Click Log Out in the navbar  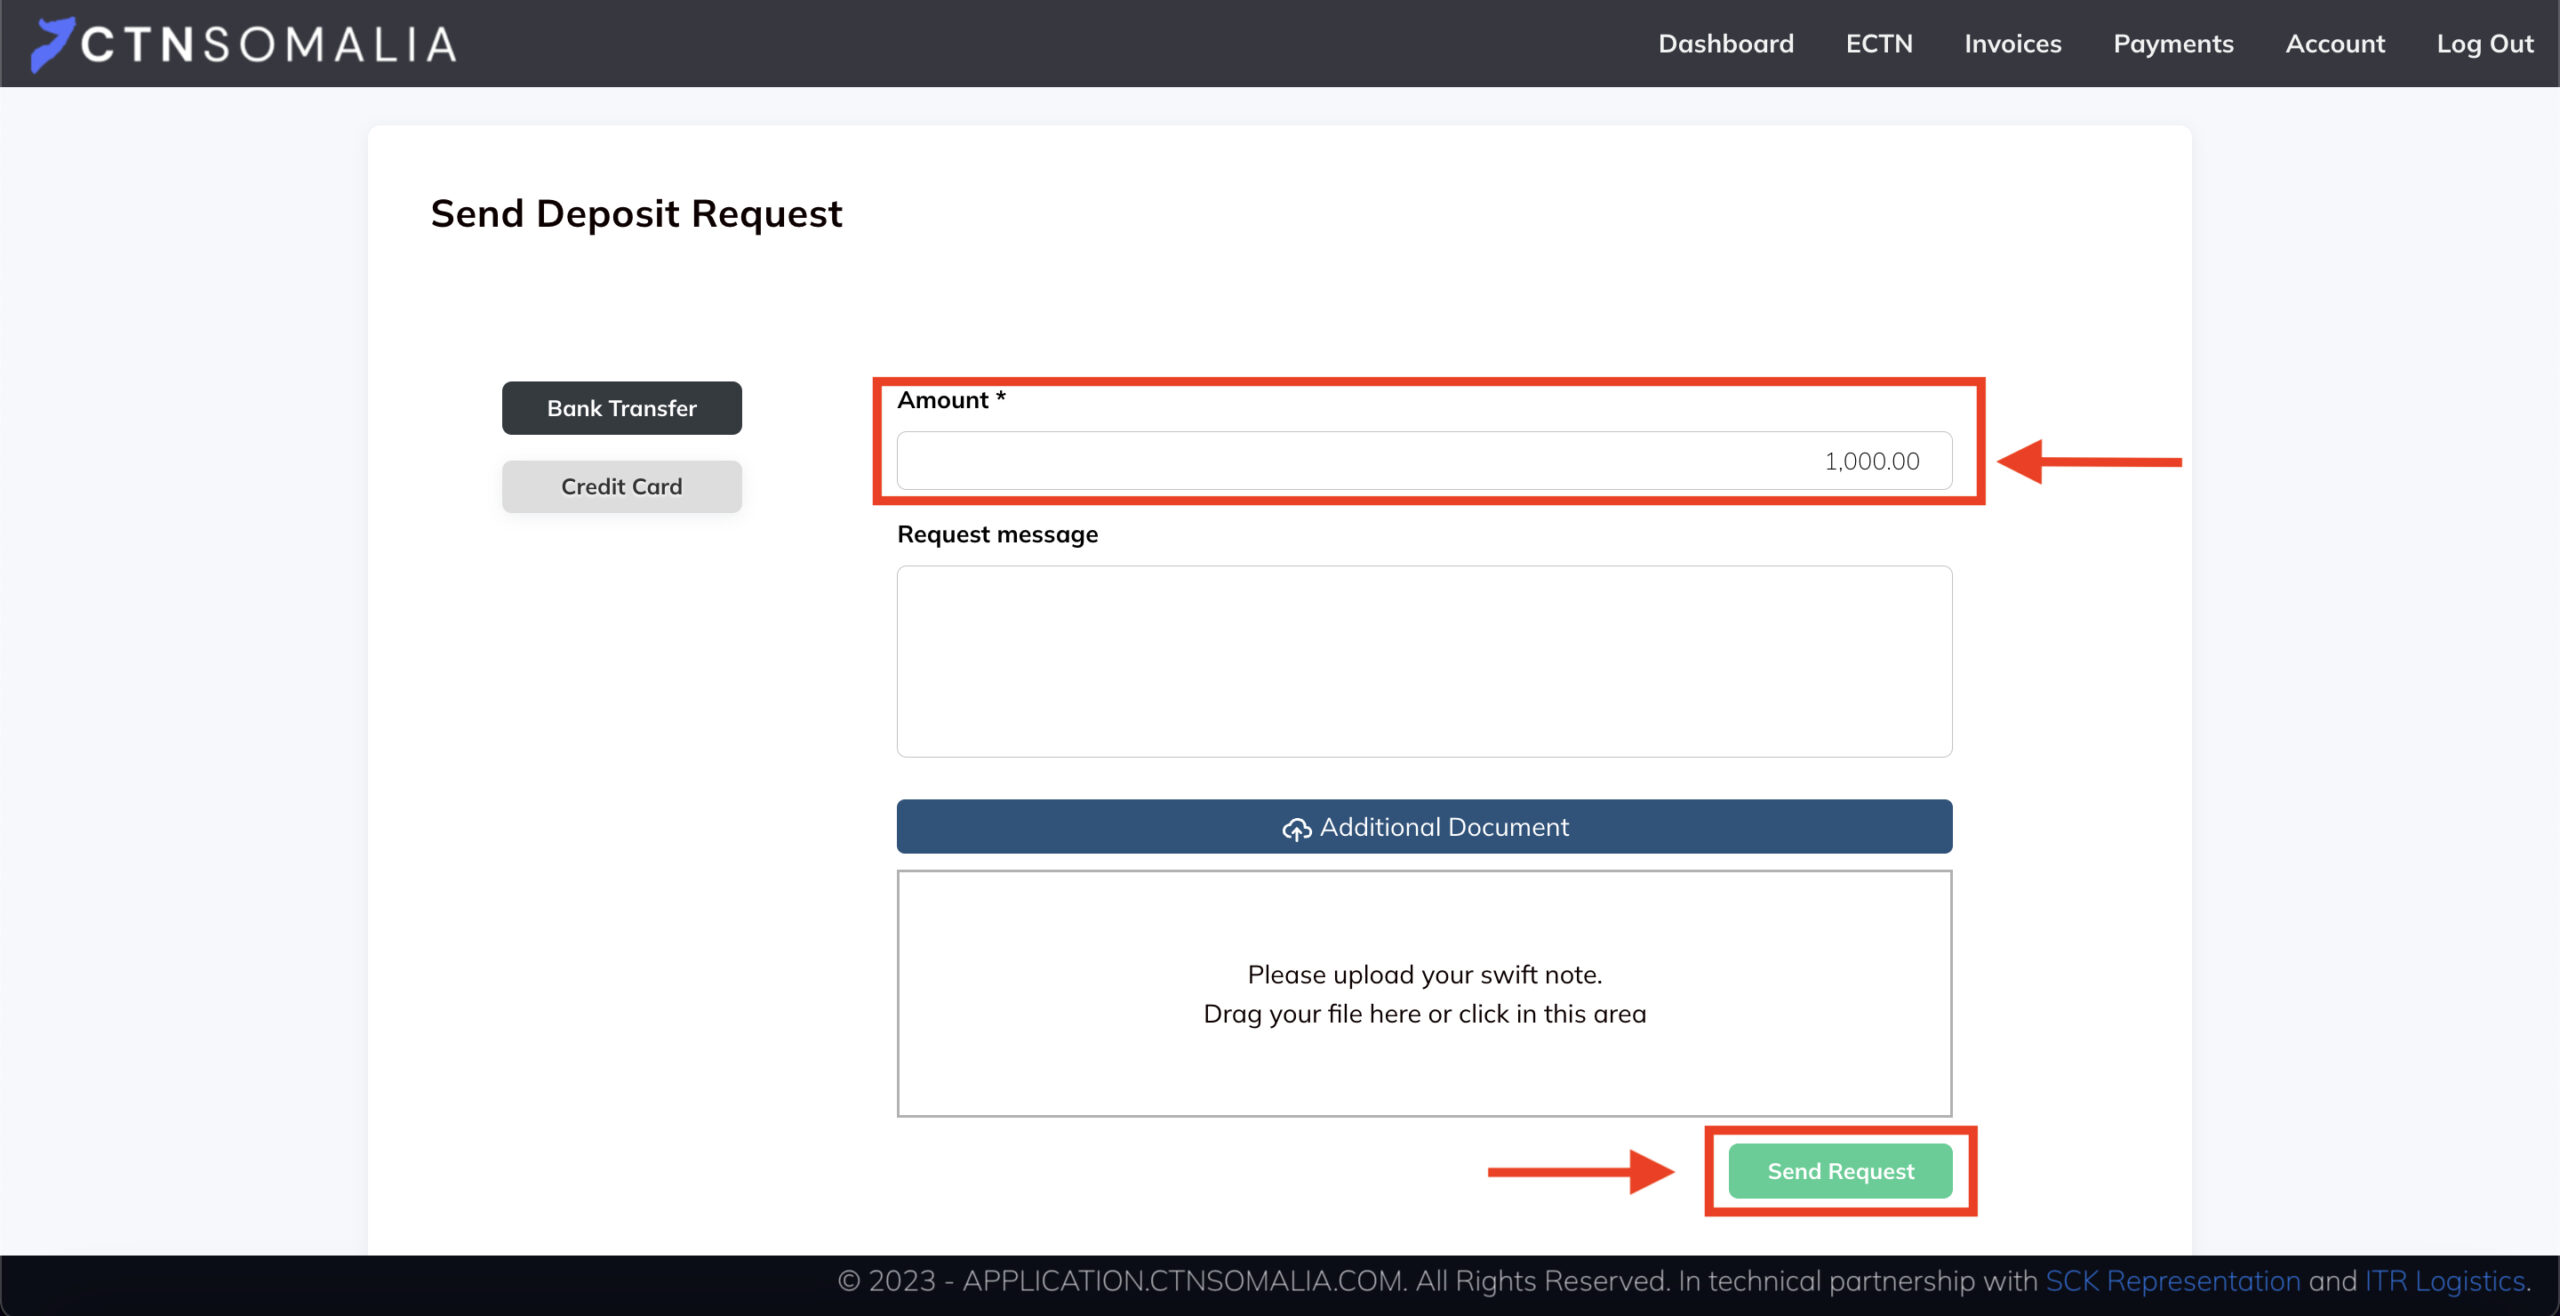[2485, 44]
